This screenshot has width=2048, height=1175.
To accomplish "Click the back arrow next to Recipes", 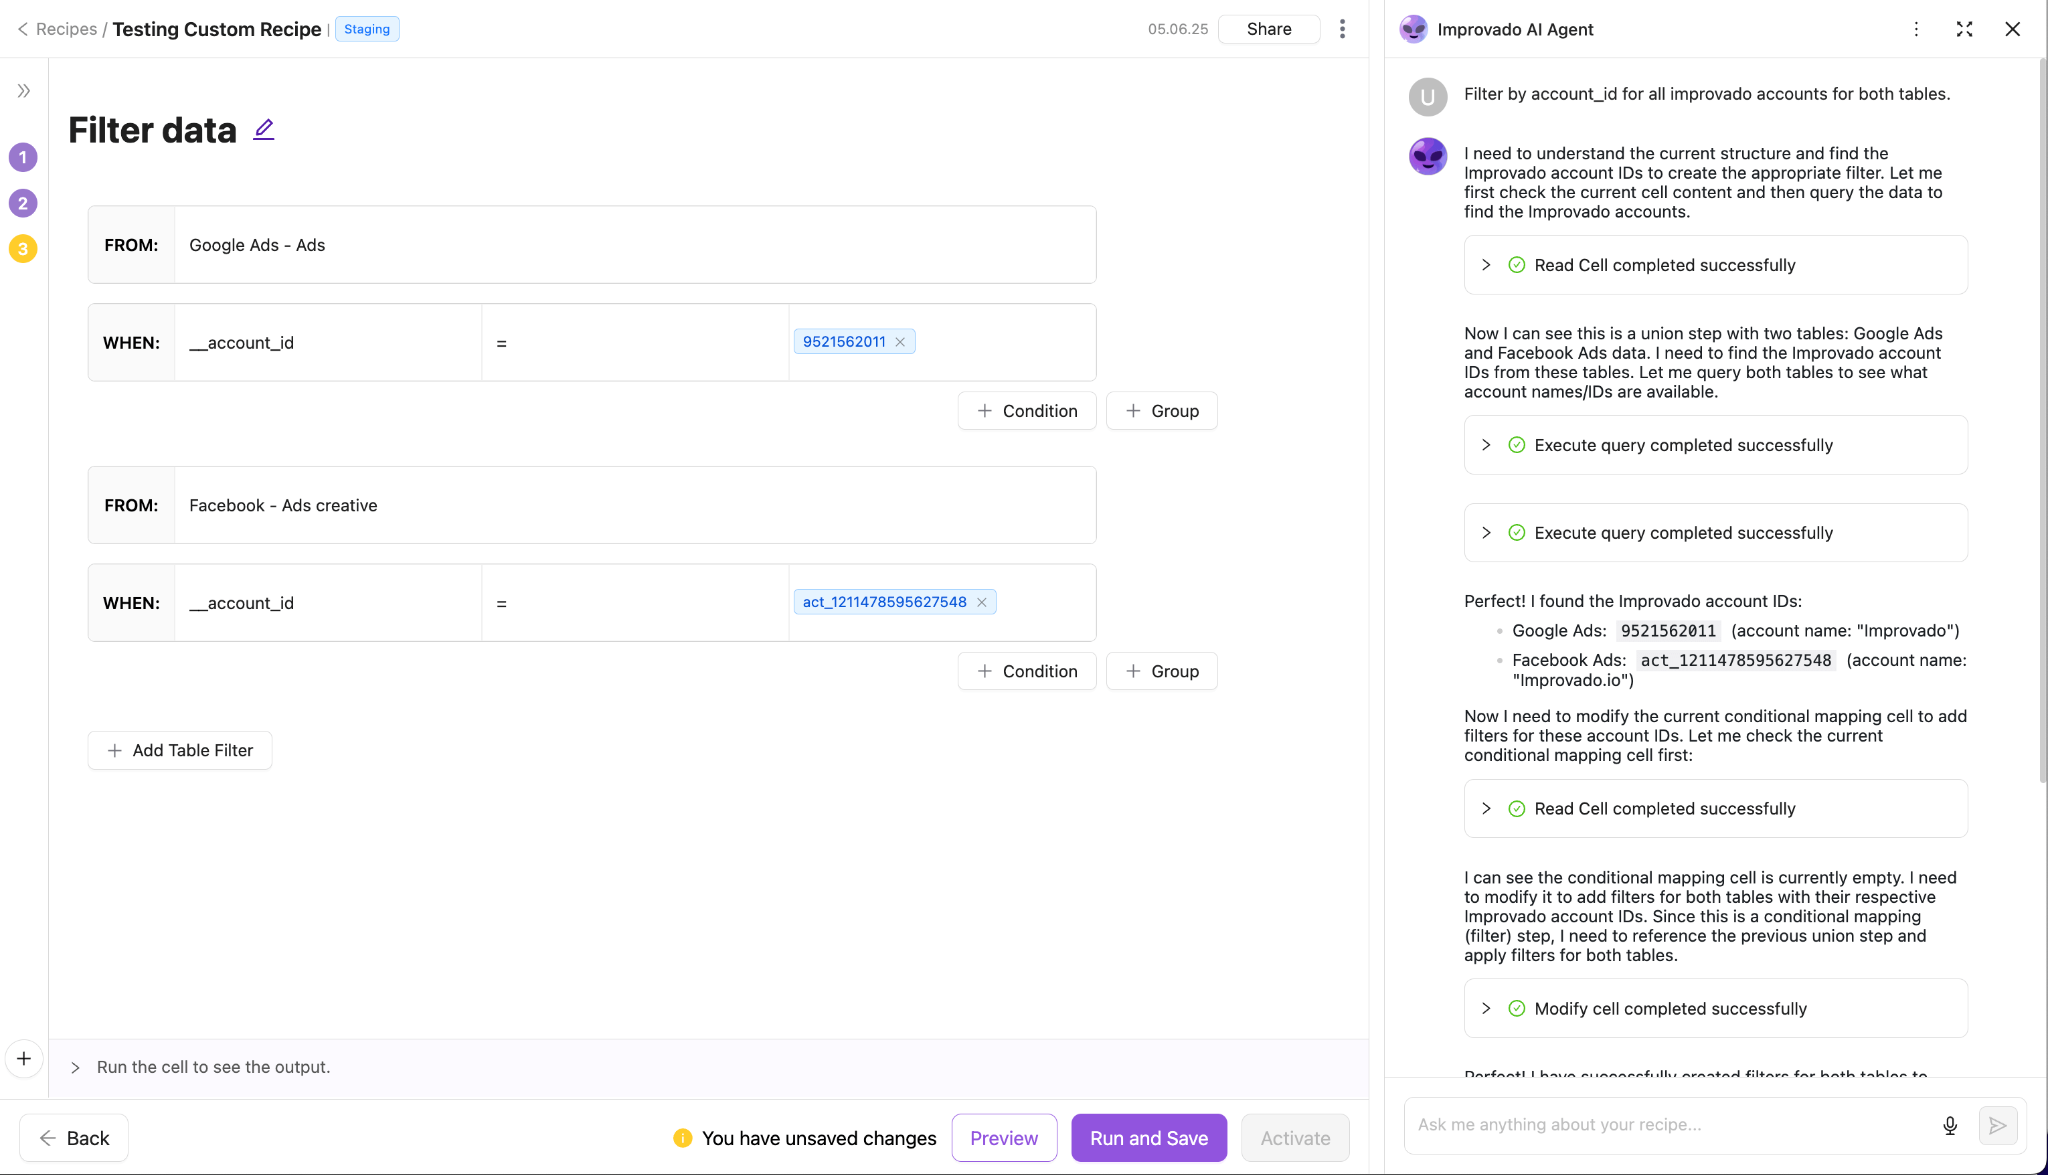I will pos(22,28).
